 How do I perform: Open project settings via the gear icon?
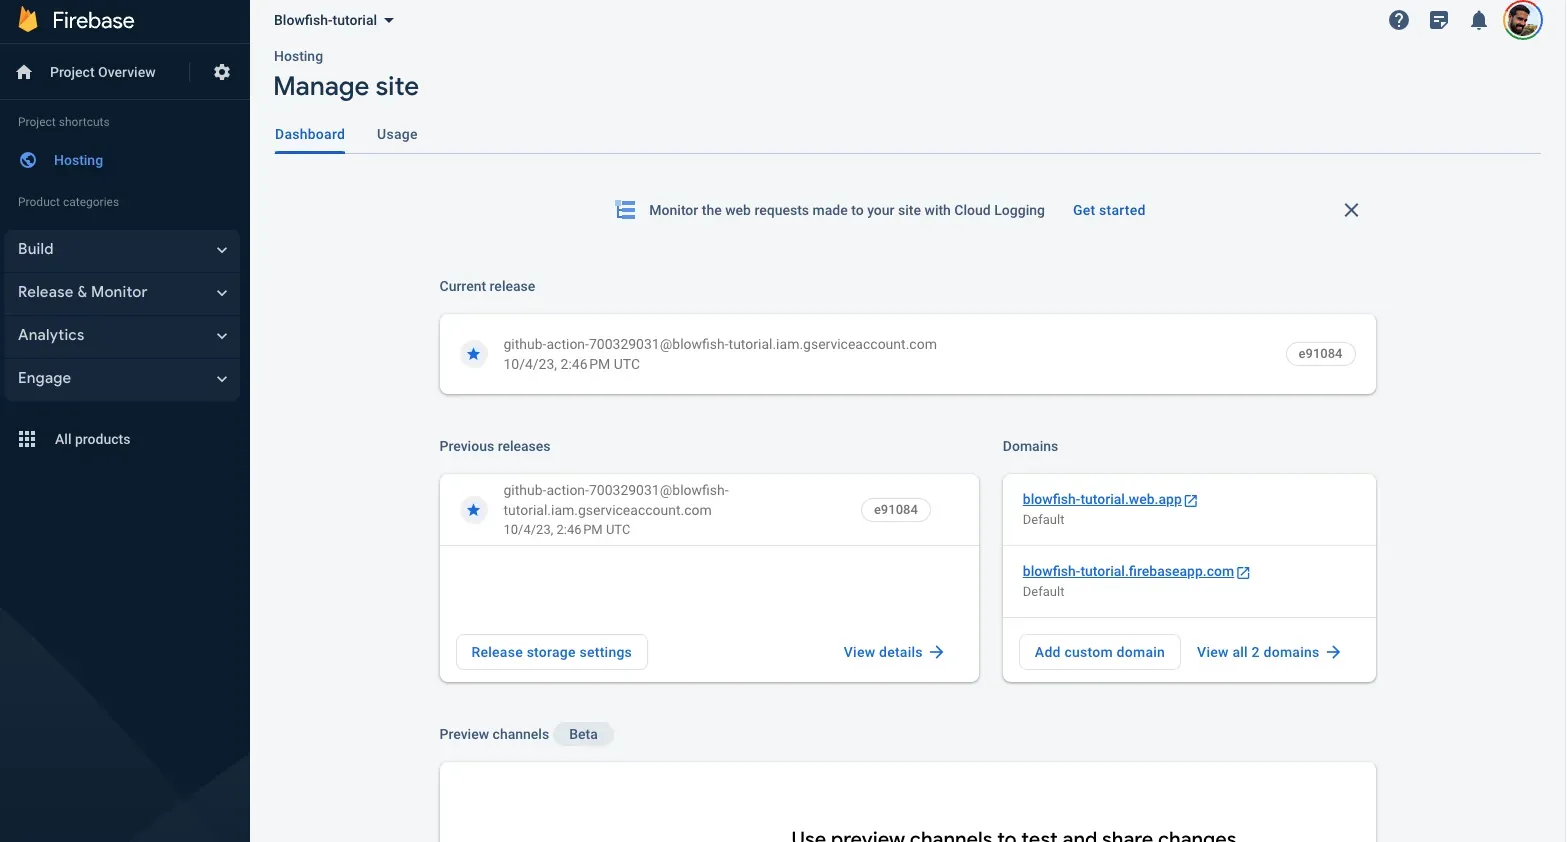pos(221,71)
